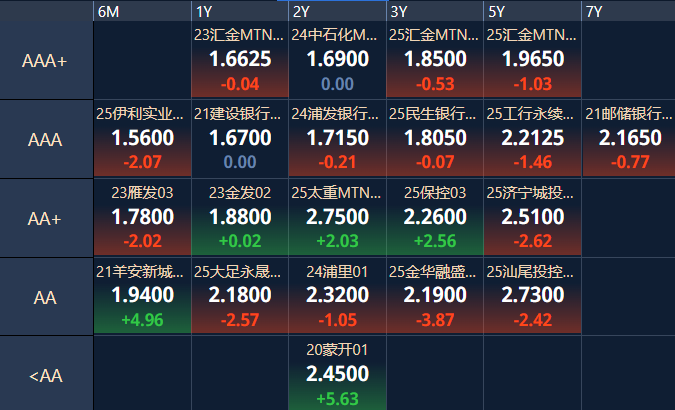Select the 6M maturity column header
Viewport: 675px width, 410px height.
142,11
